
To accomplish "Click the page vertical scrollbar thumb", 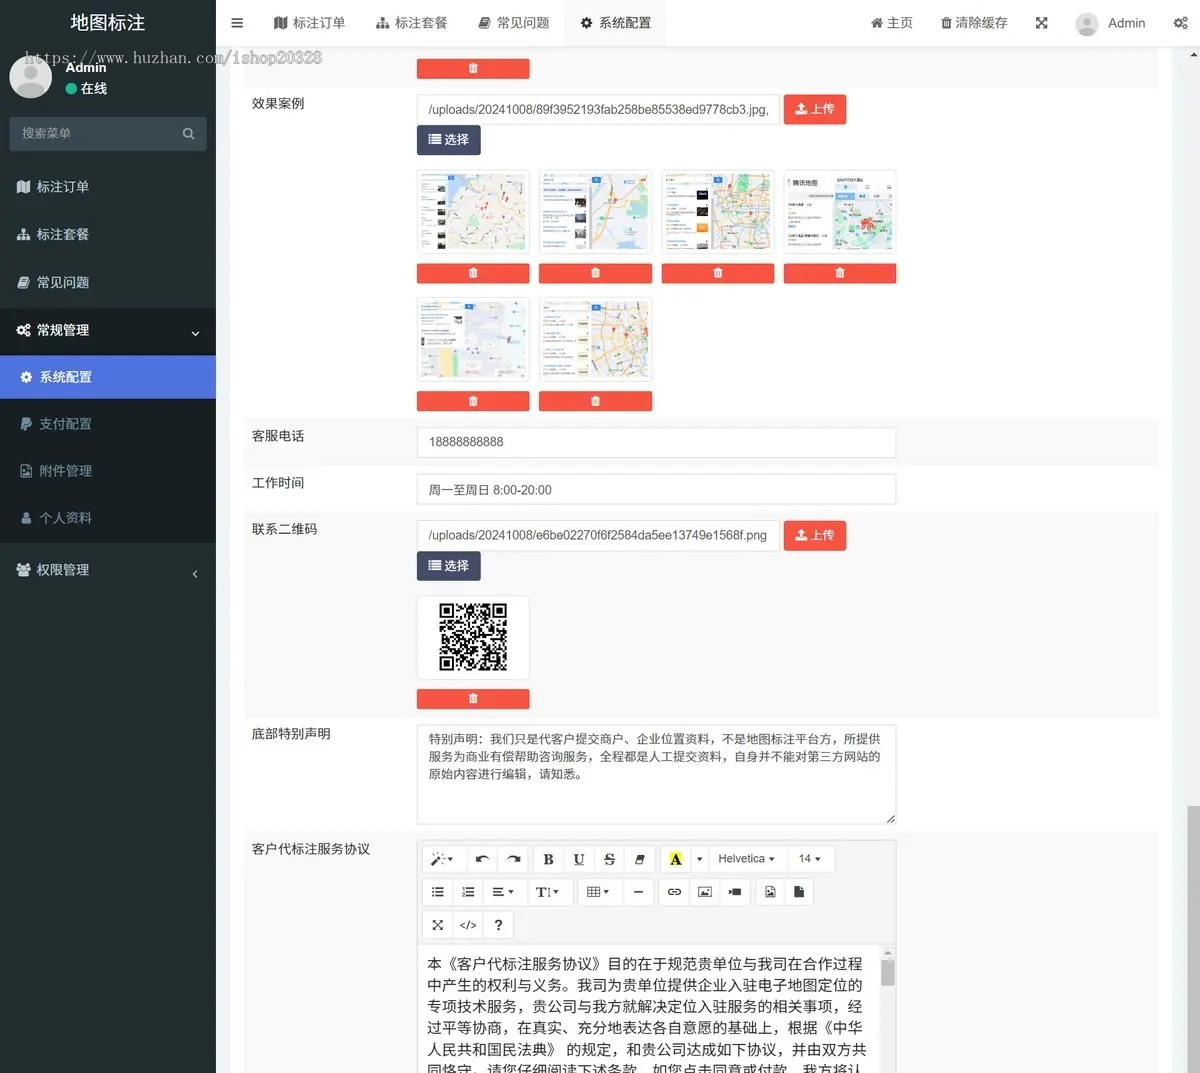I will pos(1192,938).
